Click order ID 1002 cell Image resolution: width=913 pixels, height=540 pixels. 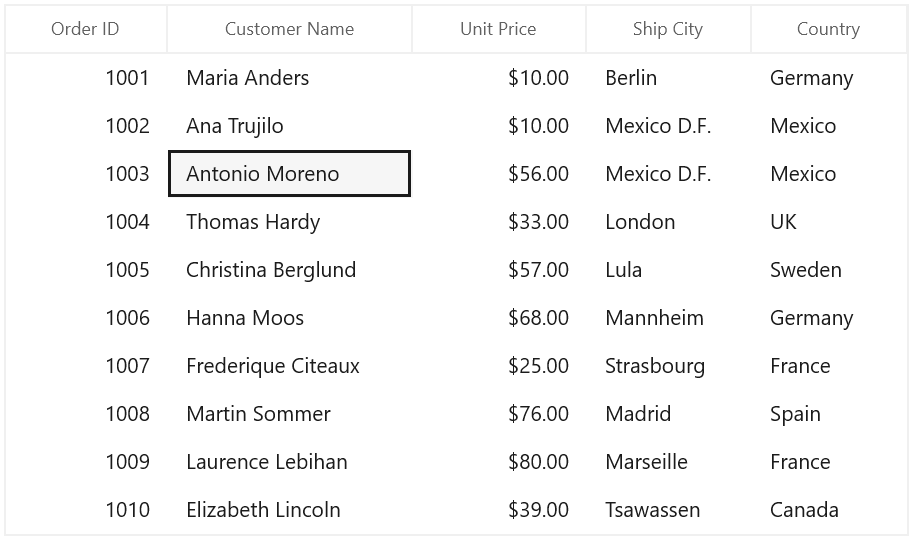[x=86, y=126]
